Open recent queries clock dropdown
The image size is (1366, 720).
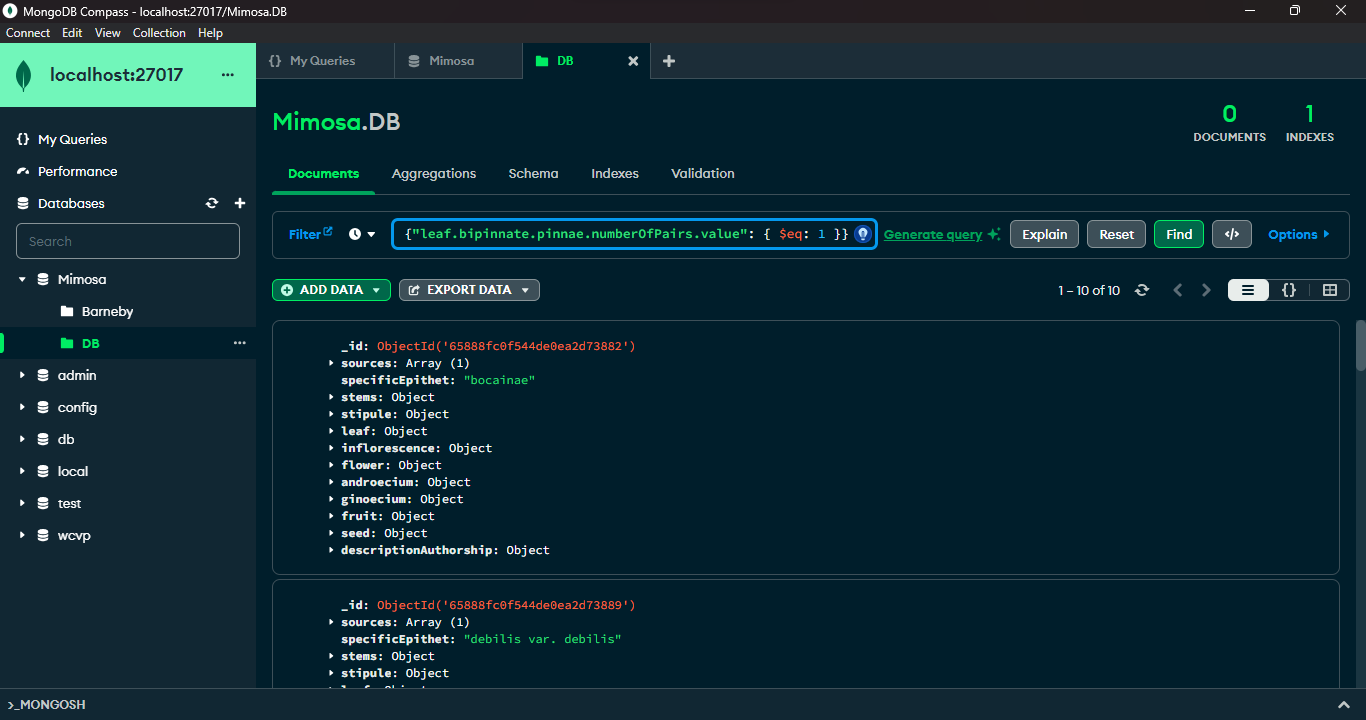362,234
